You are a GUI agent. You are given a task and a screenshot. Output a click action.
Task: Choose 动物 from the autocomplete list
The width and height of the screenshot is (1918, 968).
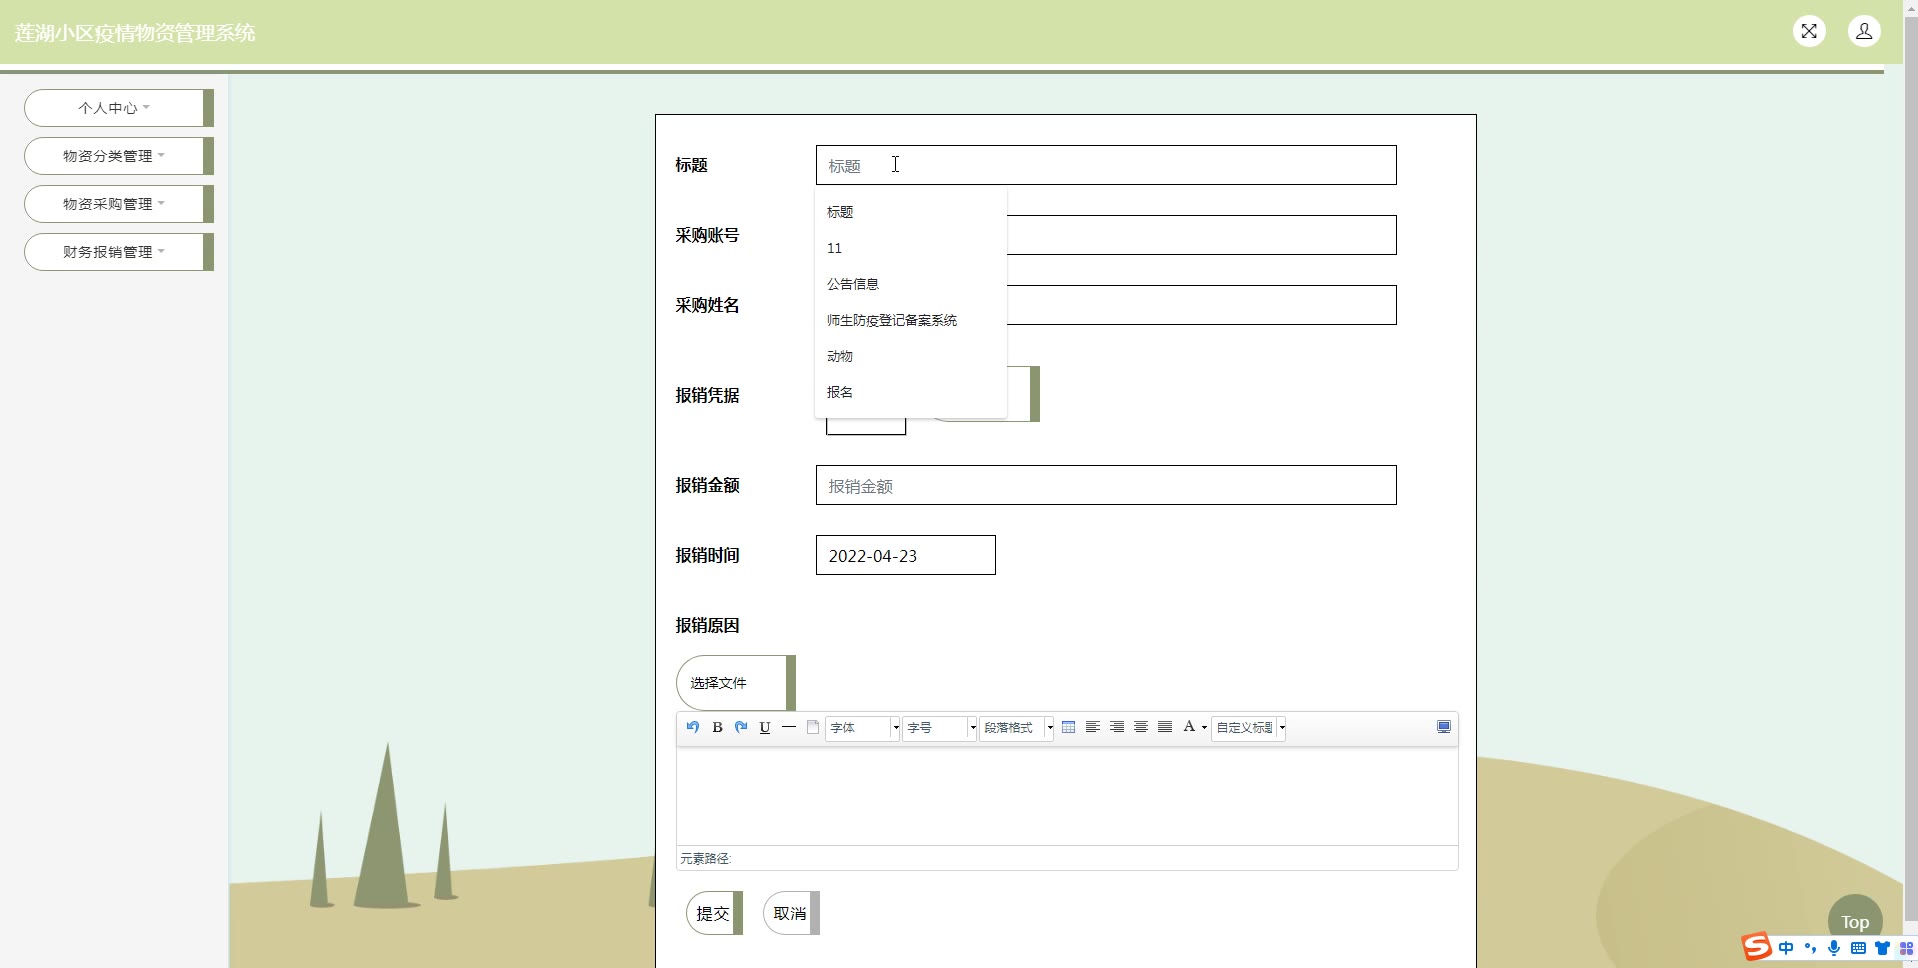[x=910, y=356]
